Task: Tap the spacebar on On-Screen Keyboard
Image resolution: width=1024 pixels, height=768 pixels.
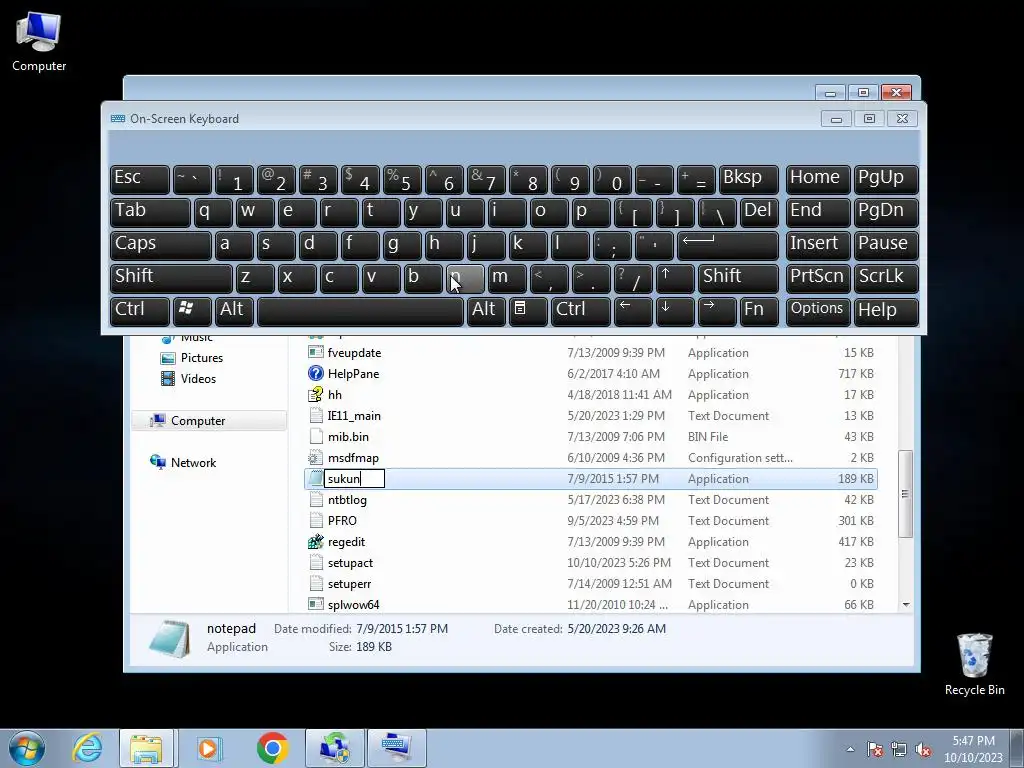Action: [360, 311]
